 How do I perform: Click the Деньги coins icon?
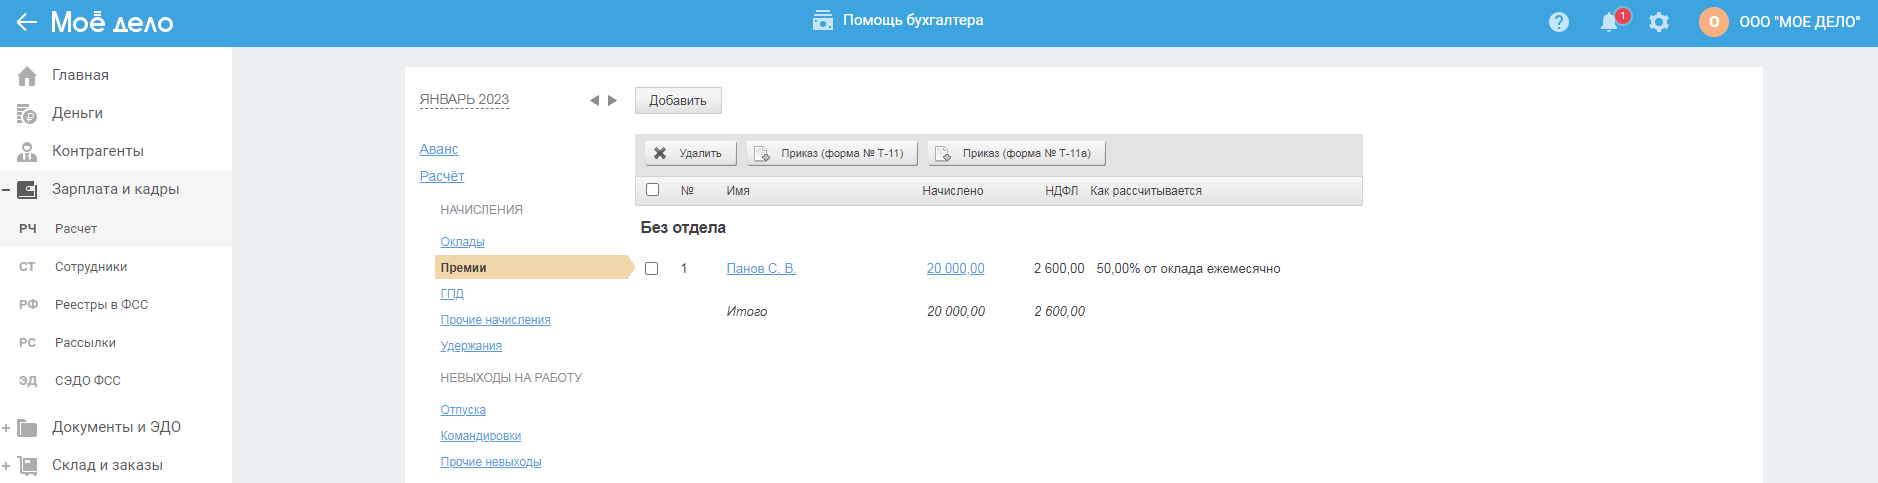click(x=27, y=114)
